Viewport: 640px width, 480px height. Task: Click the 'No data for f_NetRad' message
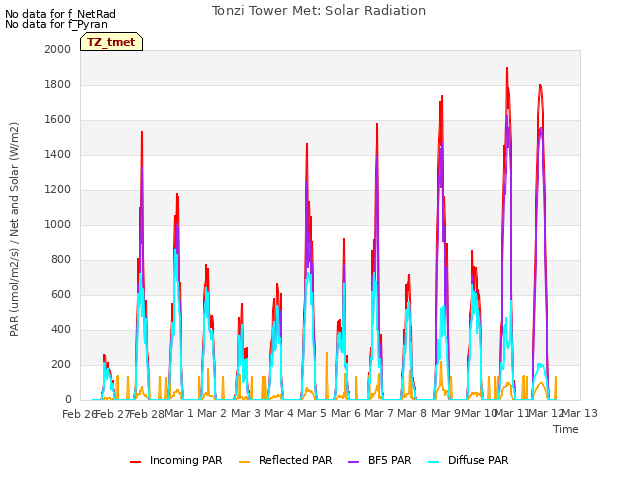tap(60, 14)
